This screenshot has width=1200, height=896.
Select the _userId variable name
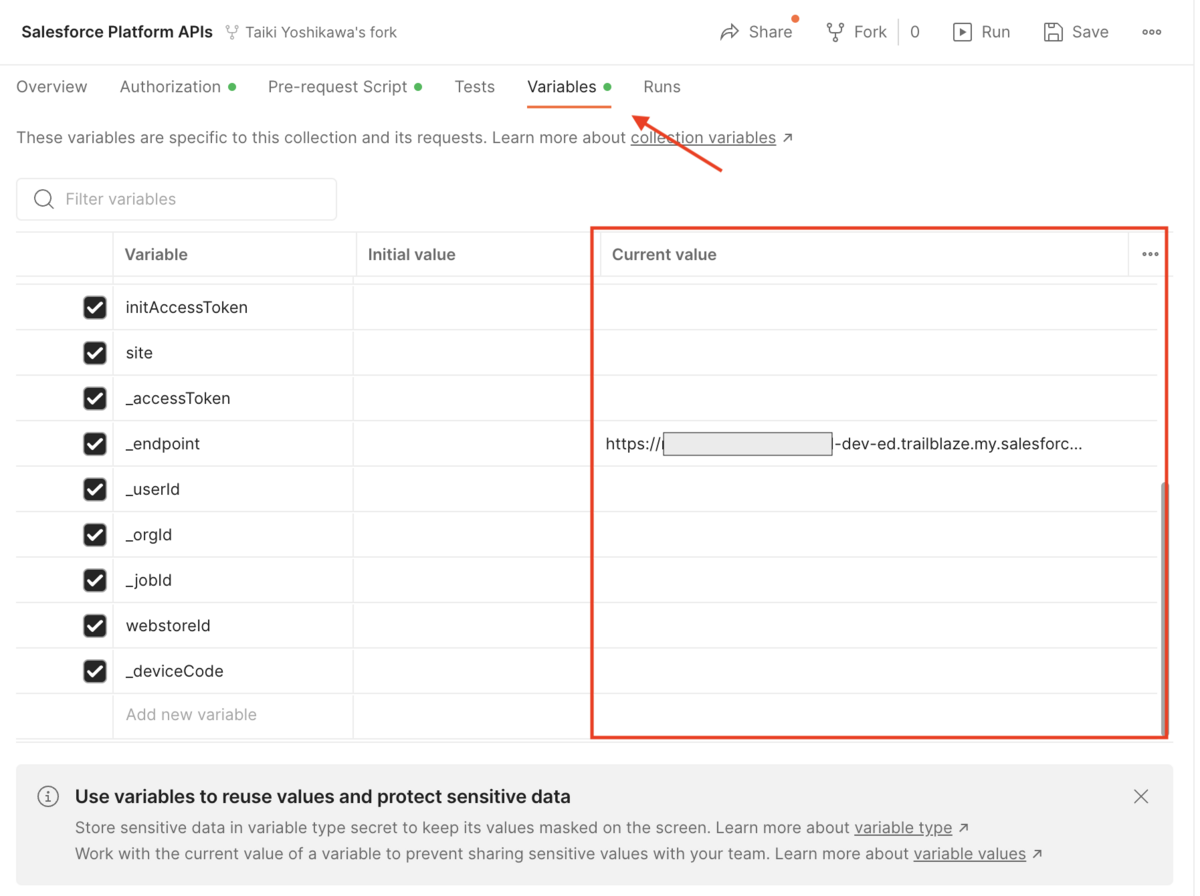[153, 489]
